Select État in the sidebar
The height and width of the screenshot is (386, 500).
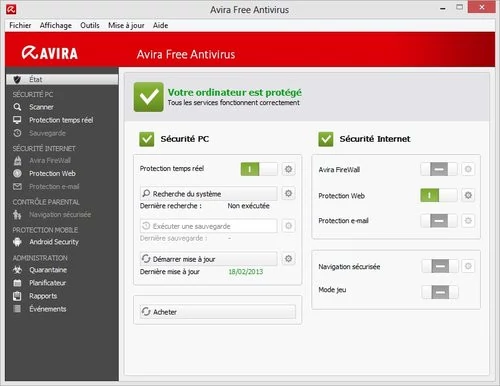pyautogui.click(x=62, y=79)
